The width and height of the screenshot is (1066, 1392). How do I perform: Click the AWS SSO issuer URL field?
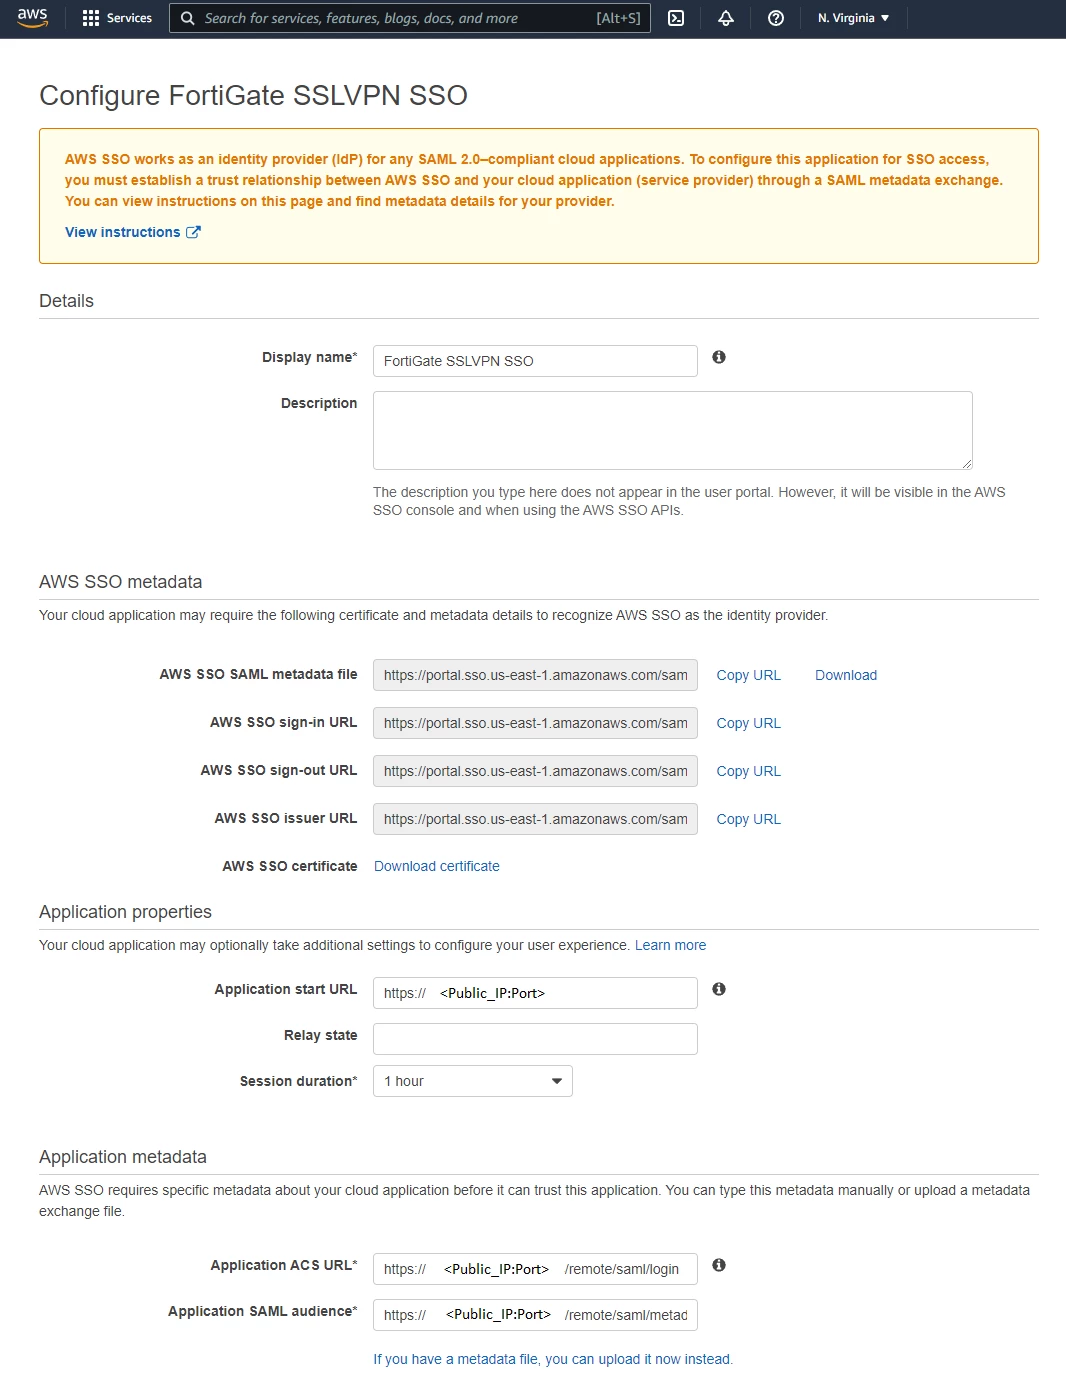(535, 819)
